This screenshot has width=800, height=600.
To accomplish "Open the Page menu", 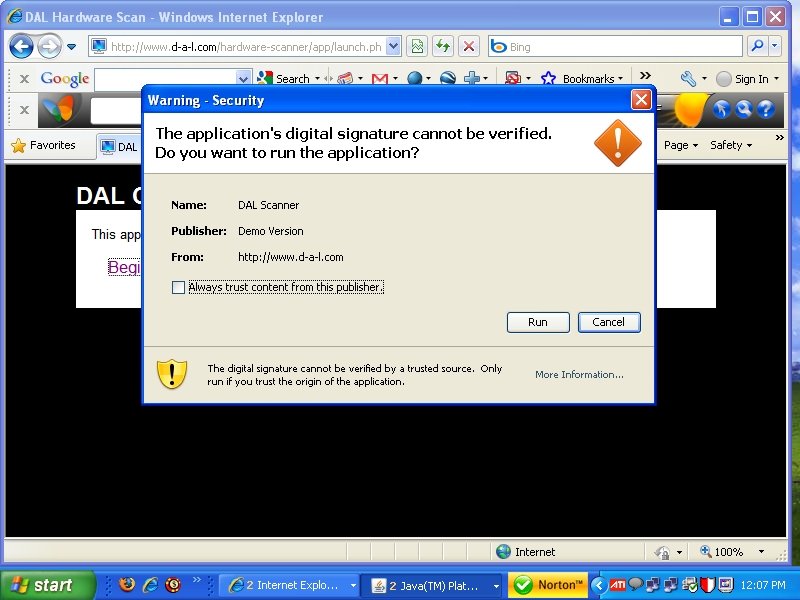I will 681,145.
